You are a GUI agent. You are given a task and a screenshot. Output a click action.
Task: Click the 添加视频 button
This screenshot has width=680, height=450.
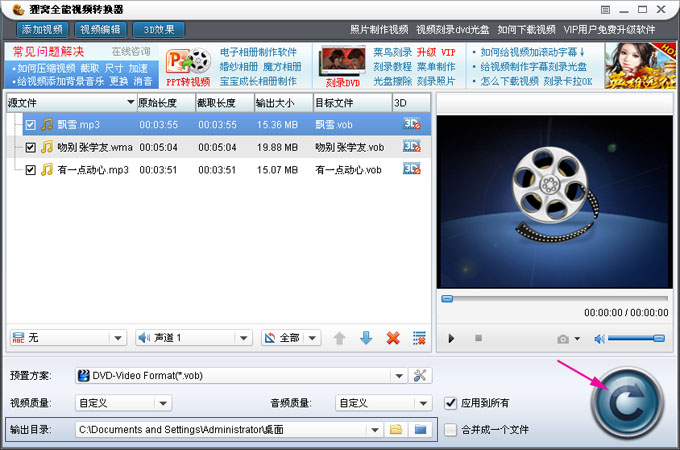pyautogui.click(x=42, y=29)
